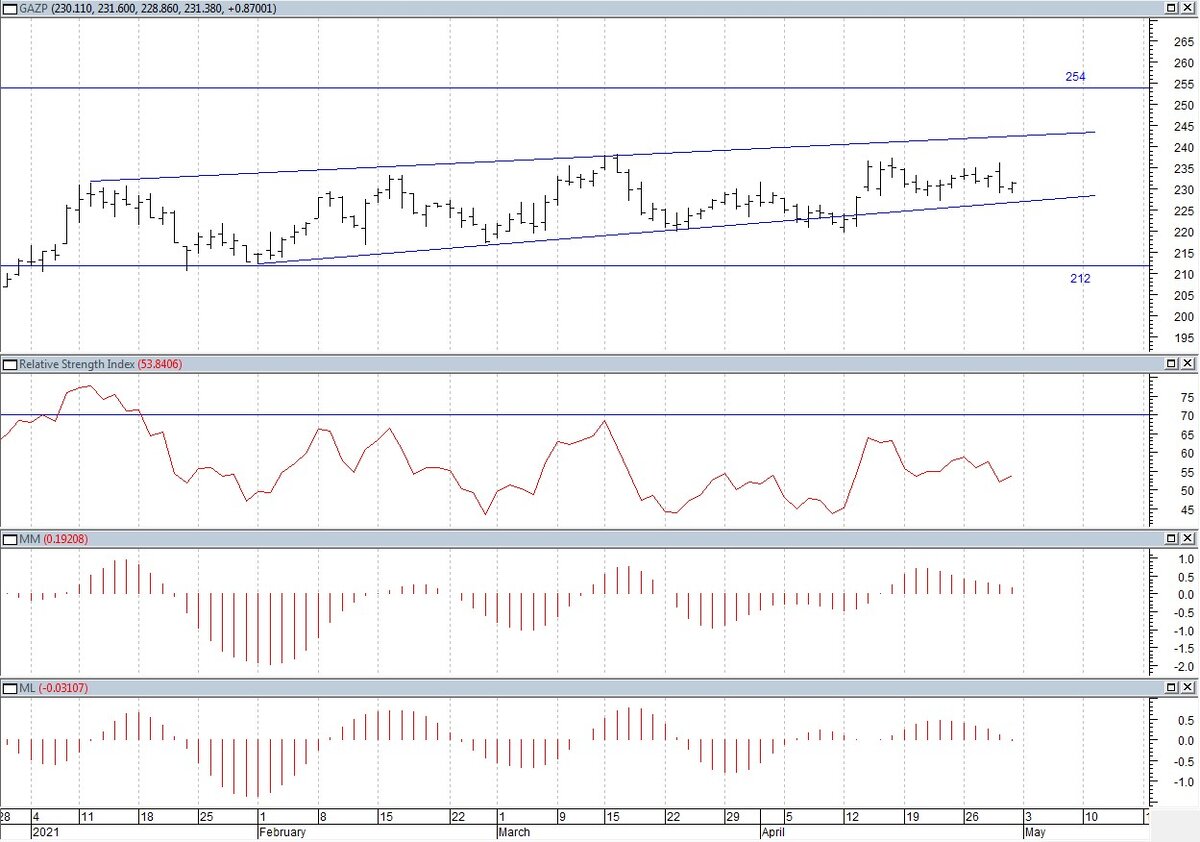Image resolution: width=1200 pixels, height=842 pixels.
Task: Click the 2021 year label on date axis
Action: (44, 831)
